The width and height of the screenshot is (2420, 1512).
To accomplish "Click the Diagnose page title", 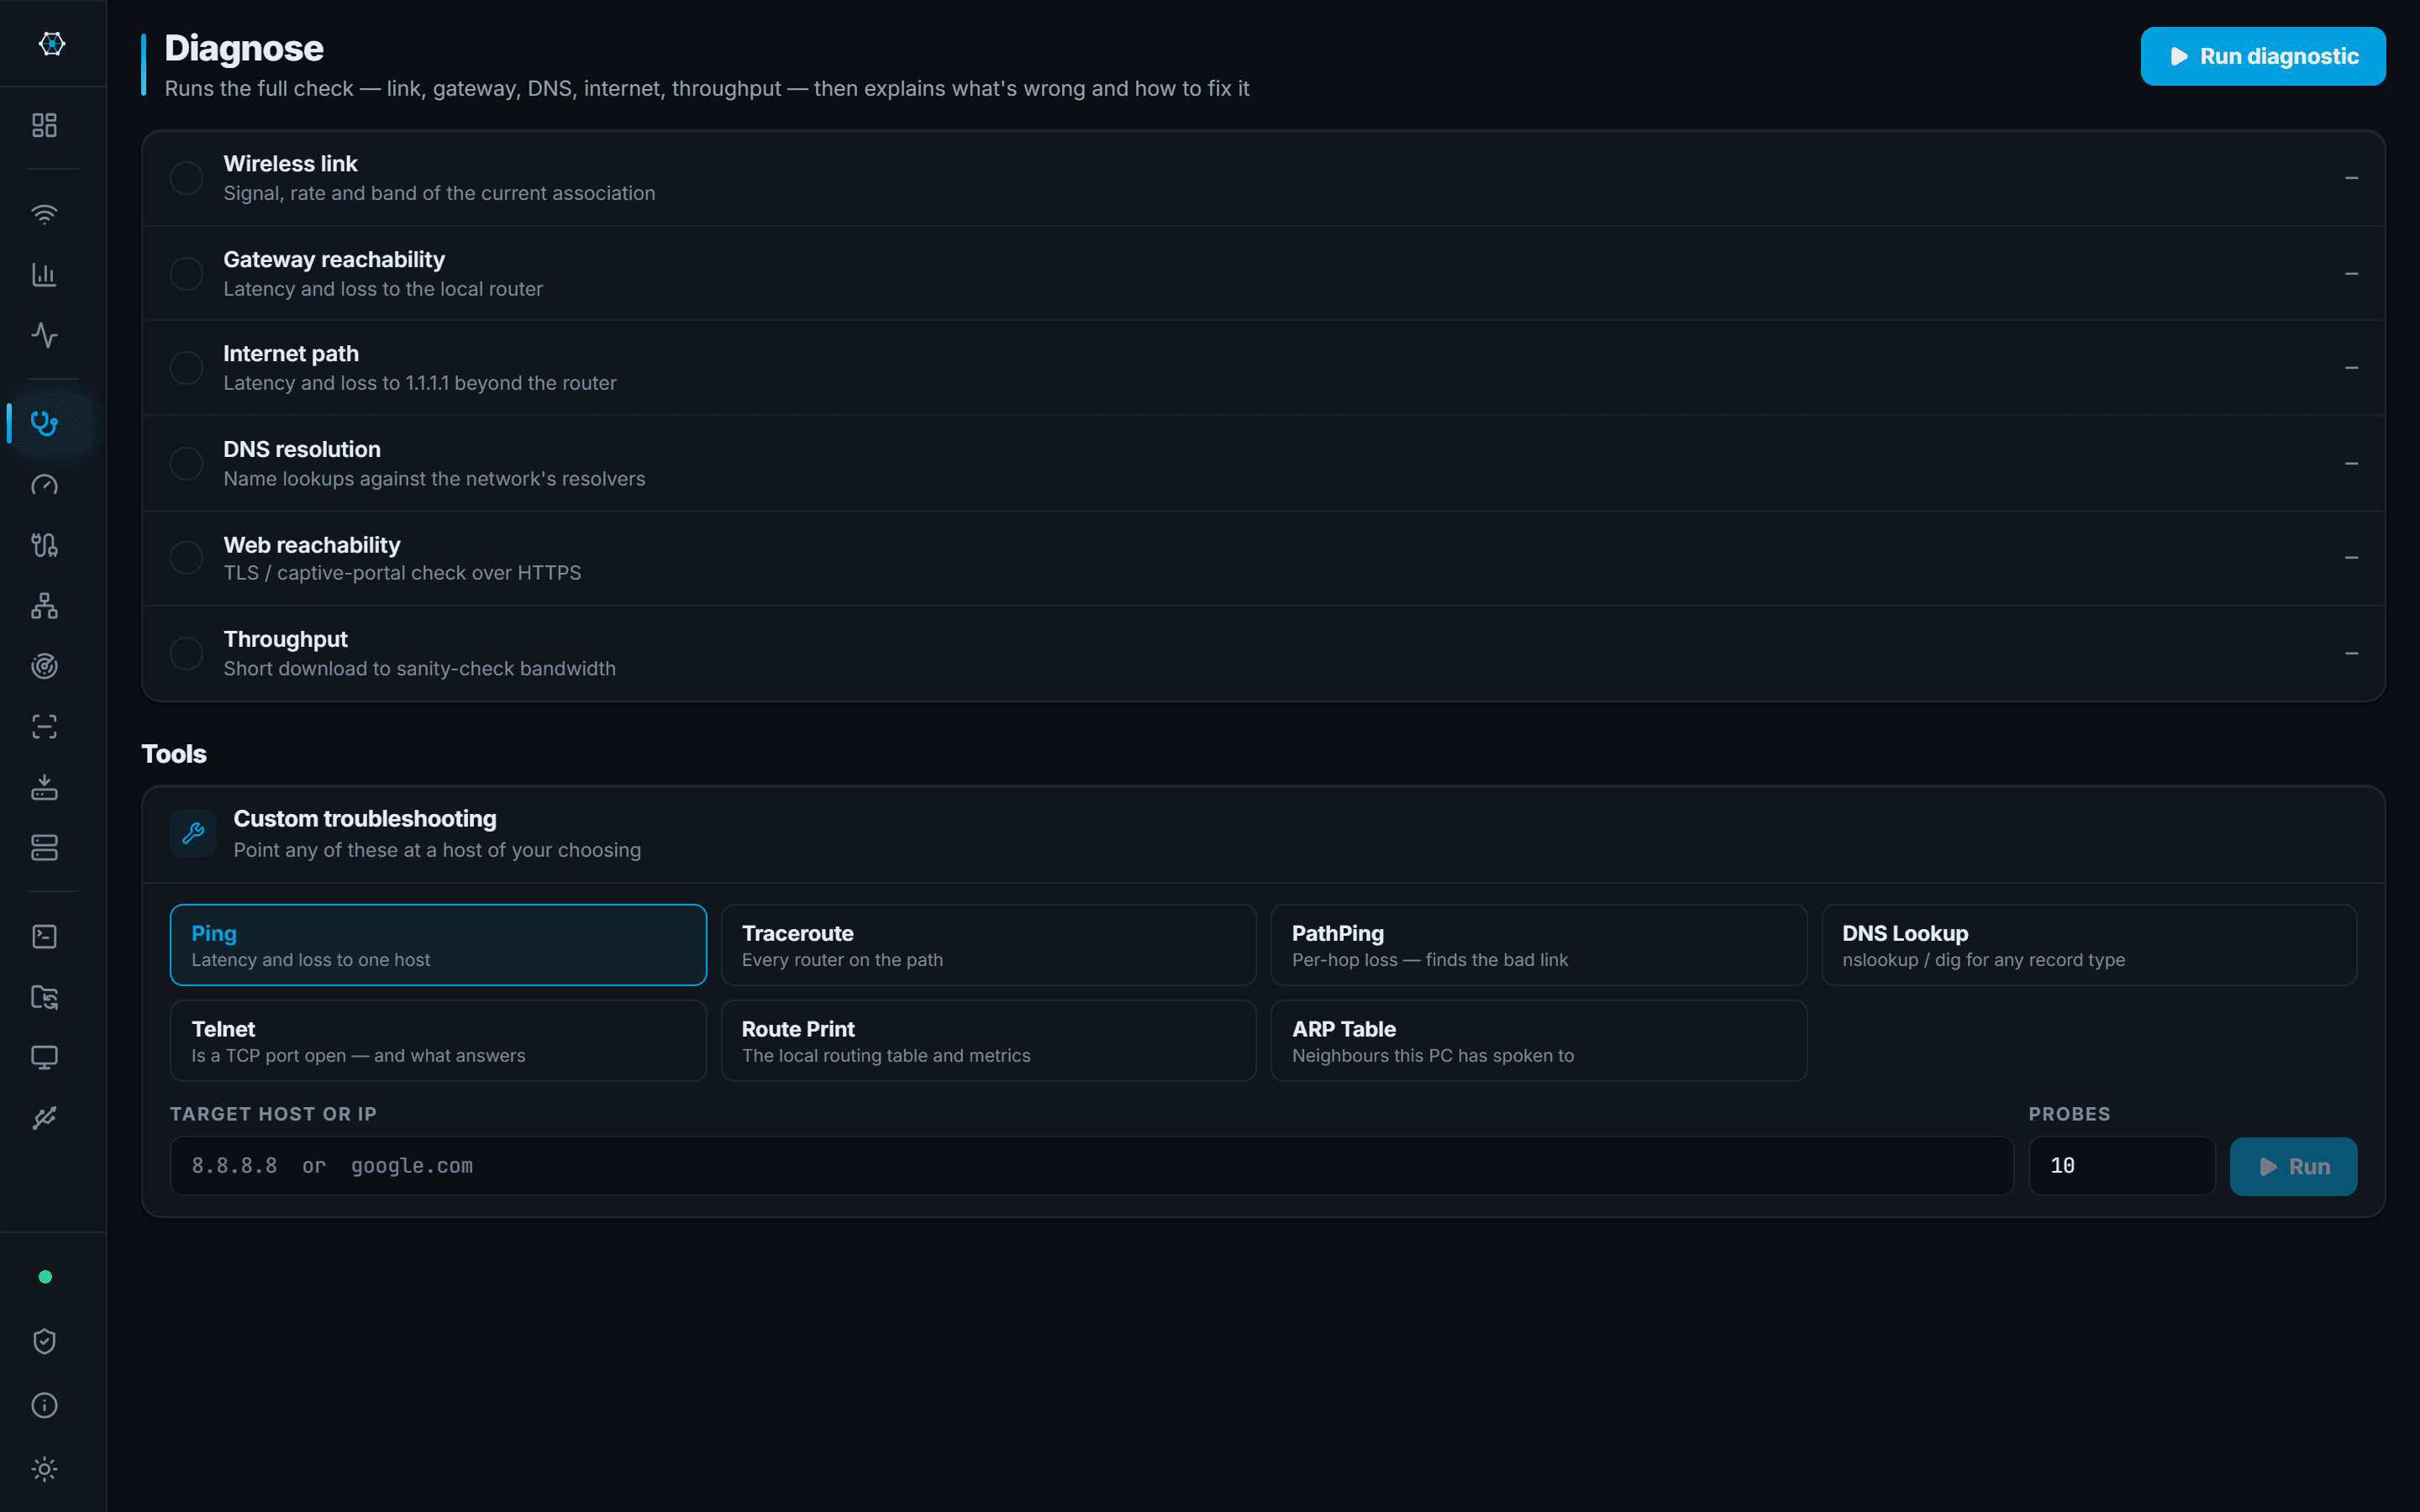I will 244,48.
